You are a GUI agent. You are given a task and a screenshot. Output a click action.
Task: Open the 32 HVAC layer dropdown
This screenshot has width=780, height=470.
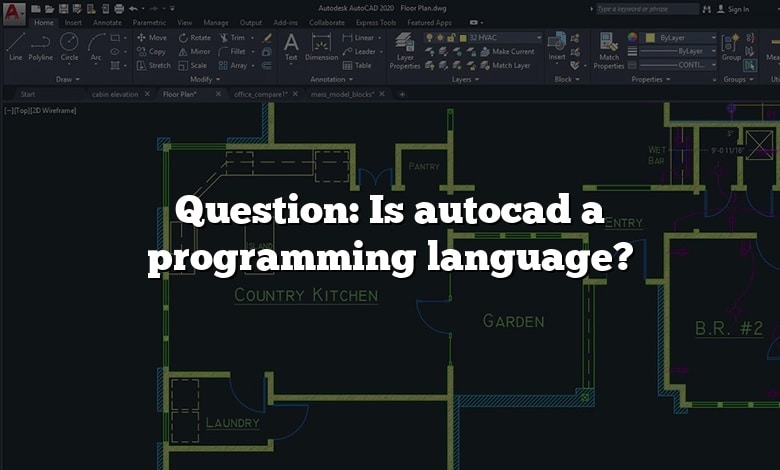[x=539, y=37]
